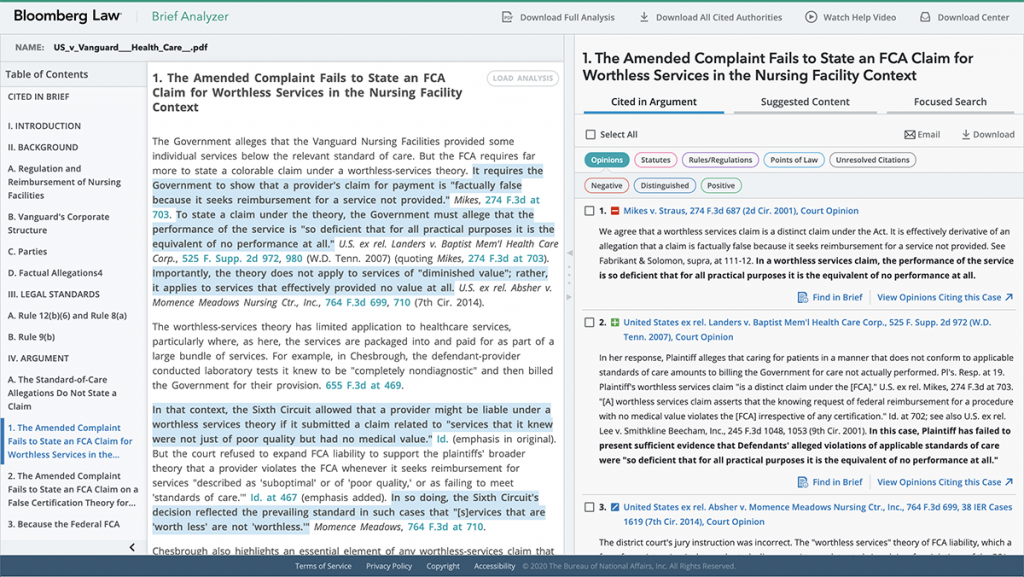Open Regulation and Reimbursement of Nursing Facilities section
The width and height of the screenshot is (1024, 577).
click(64, 182)
